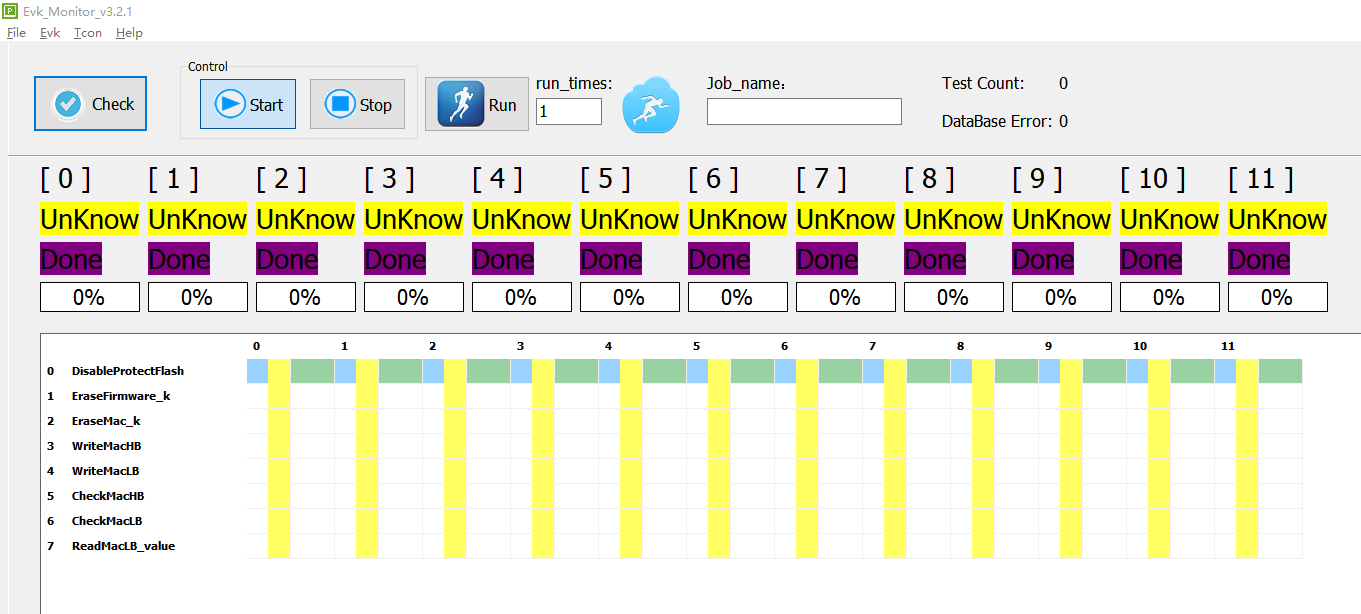
Task: Click the UnKnow status label for slot 0
Action: (89, 219)
